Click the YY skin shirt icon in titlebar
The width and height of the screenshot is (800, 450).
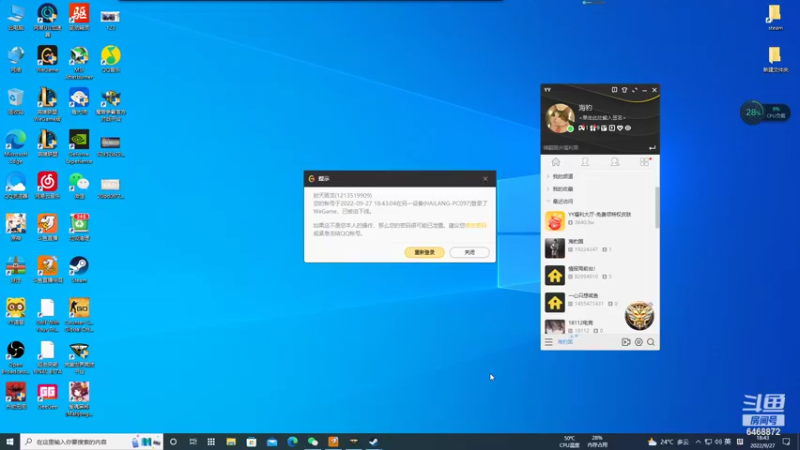tap(624, 90)
